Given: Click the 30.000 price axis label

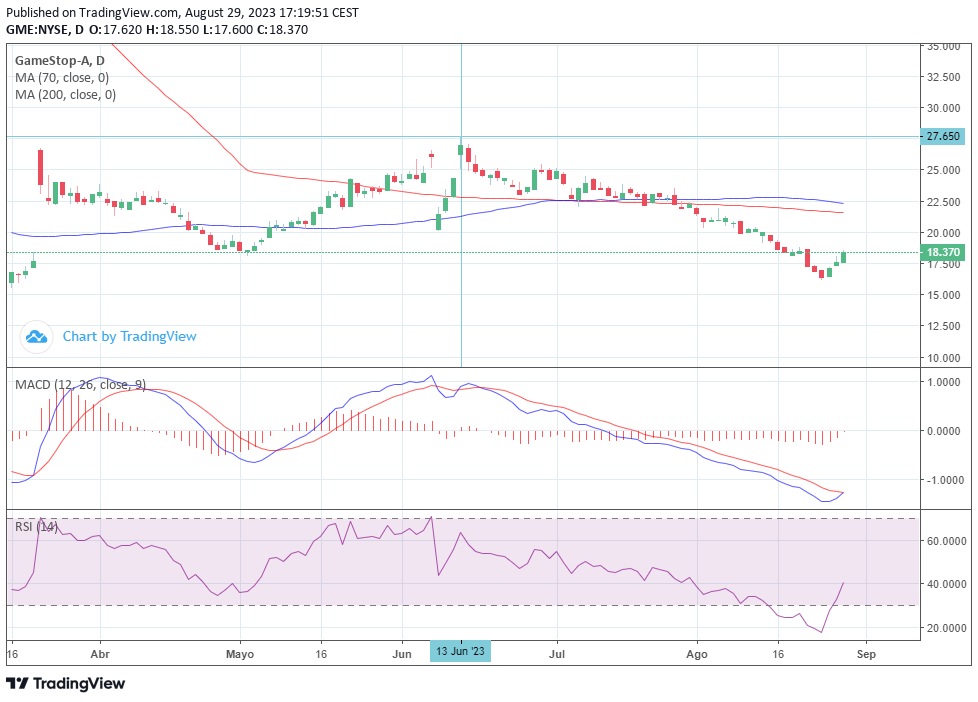Looking at the screenshot, I should tap(943, 107).
